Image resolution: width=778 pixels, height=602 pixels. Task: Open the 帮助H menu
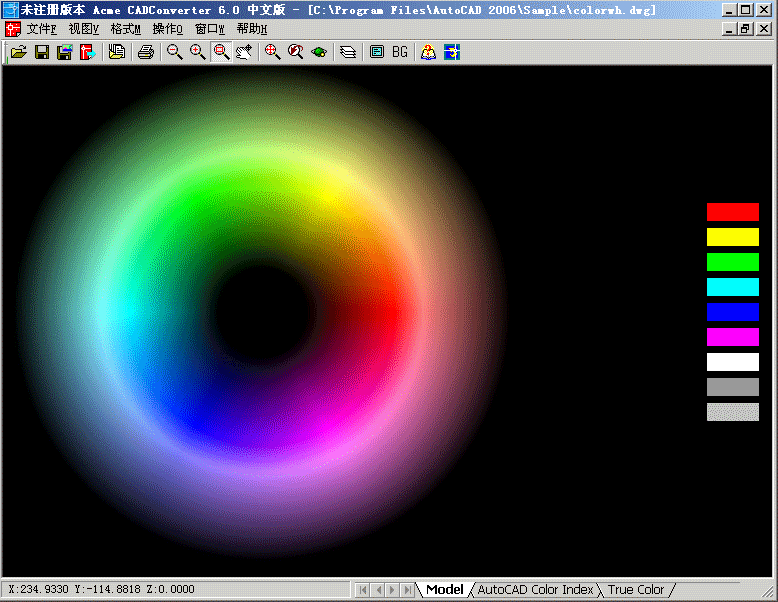pyautogui.click(x=252, y=29)
